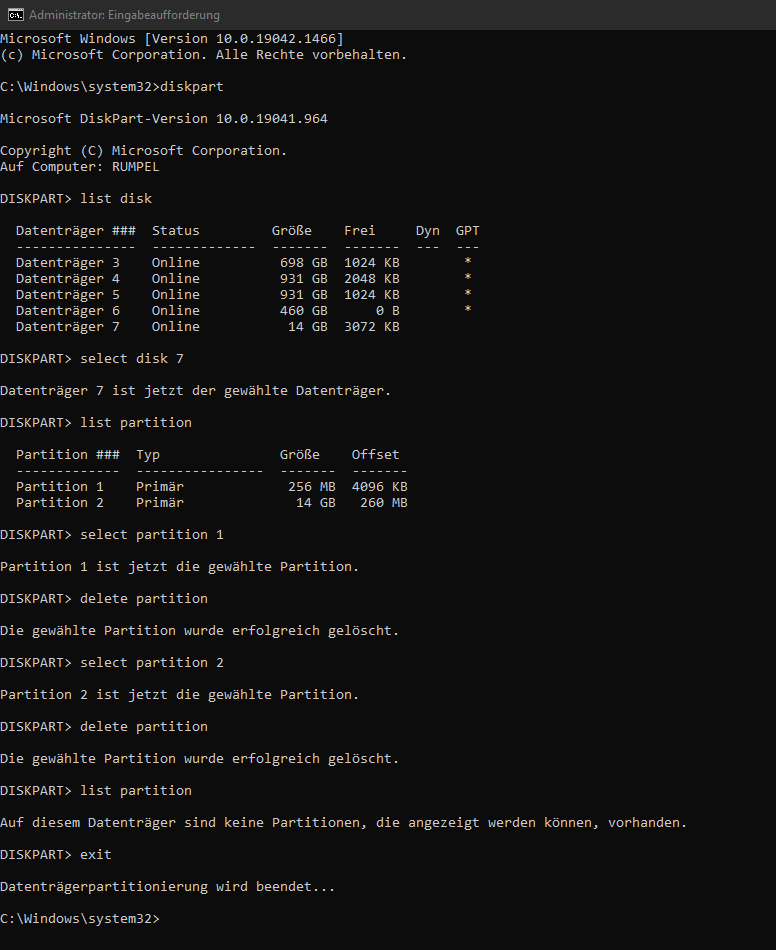Click the final prompt 'C:\Windows\system32>'
This screenshot has width=776, height=950.
point(80,919)
